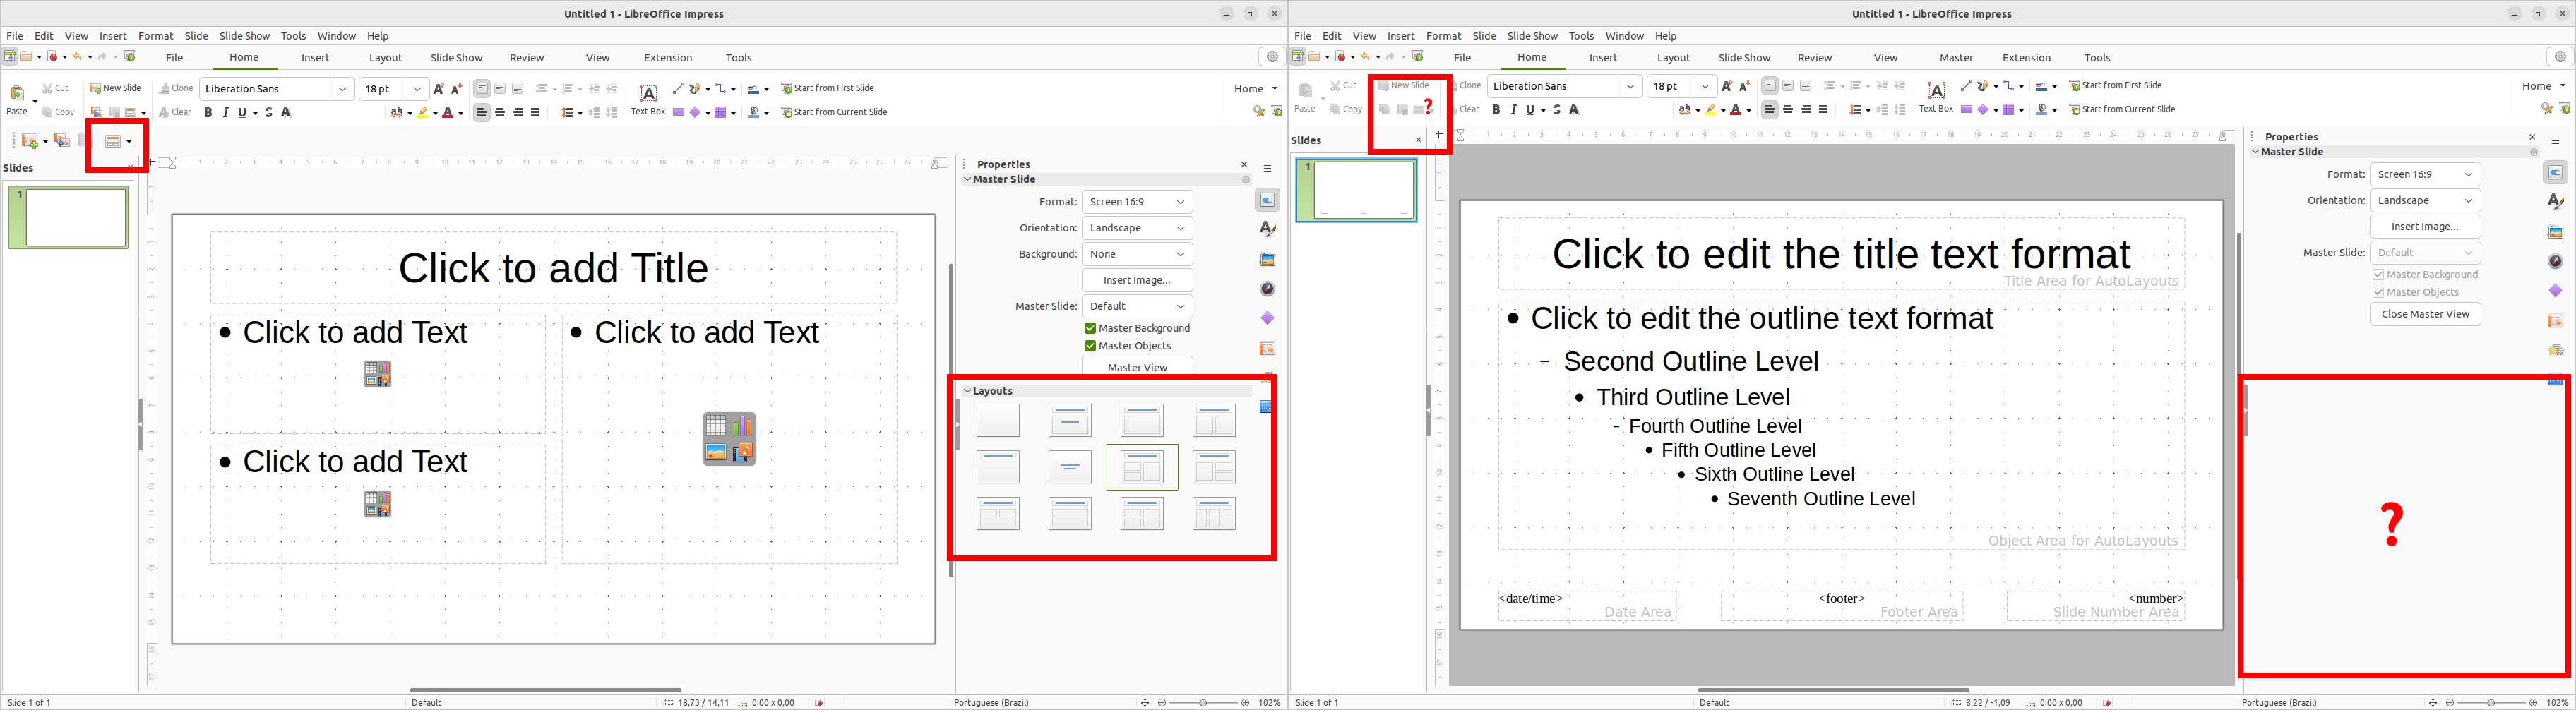The height and width of the screenshot is (710, 2576).
Task: Open the Animation sidebar panel
Action: tap(1267, 378)
